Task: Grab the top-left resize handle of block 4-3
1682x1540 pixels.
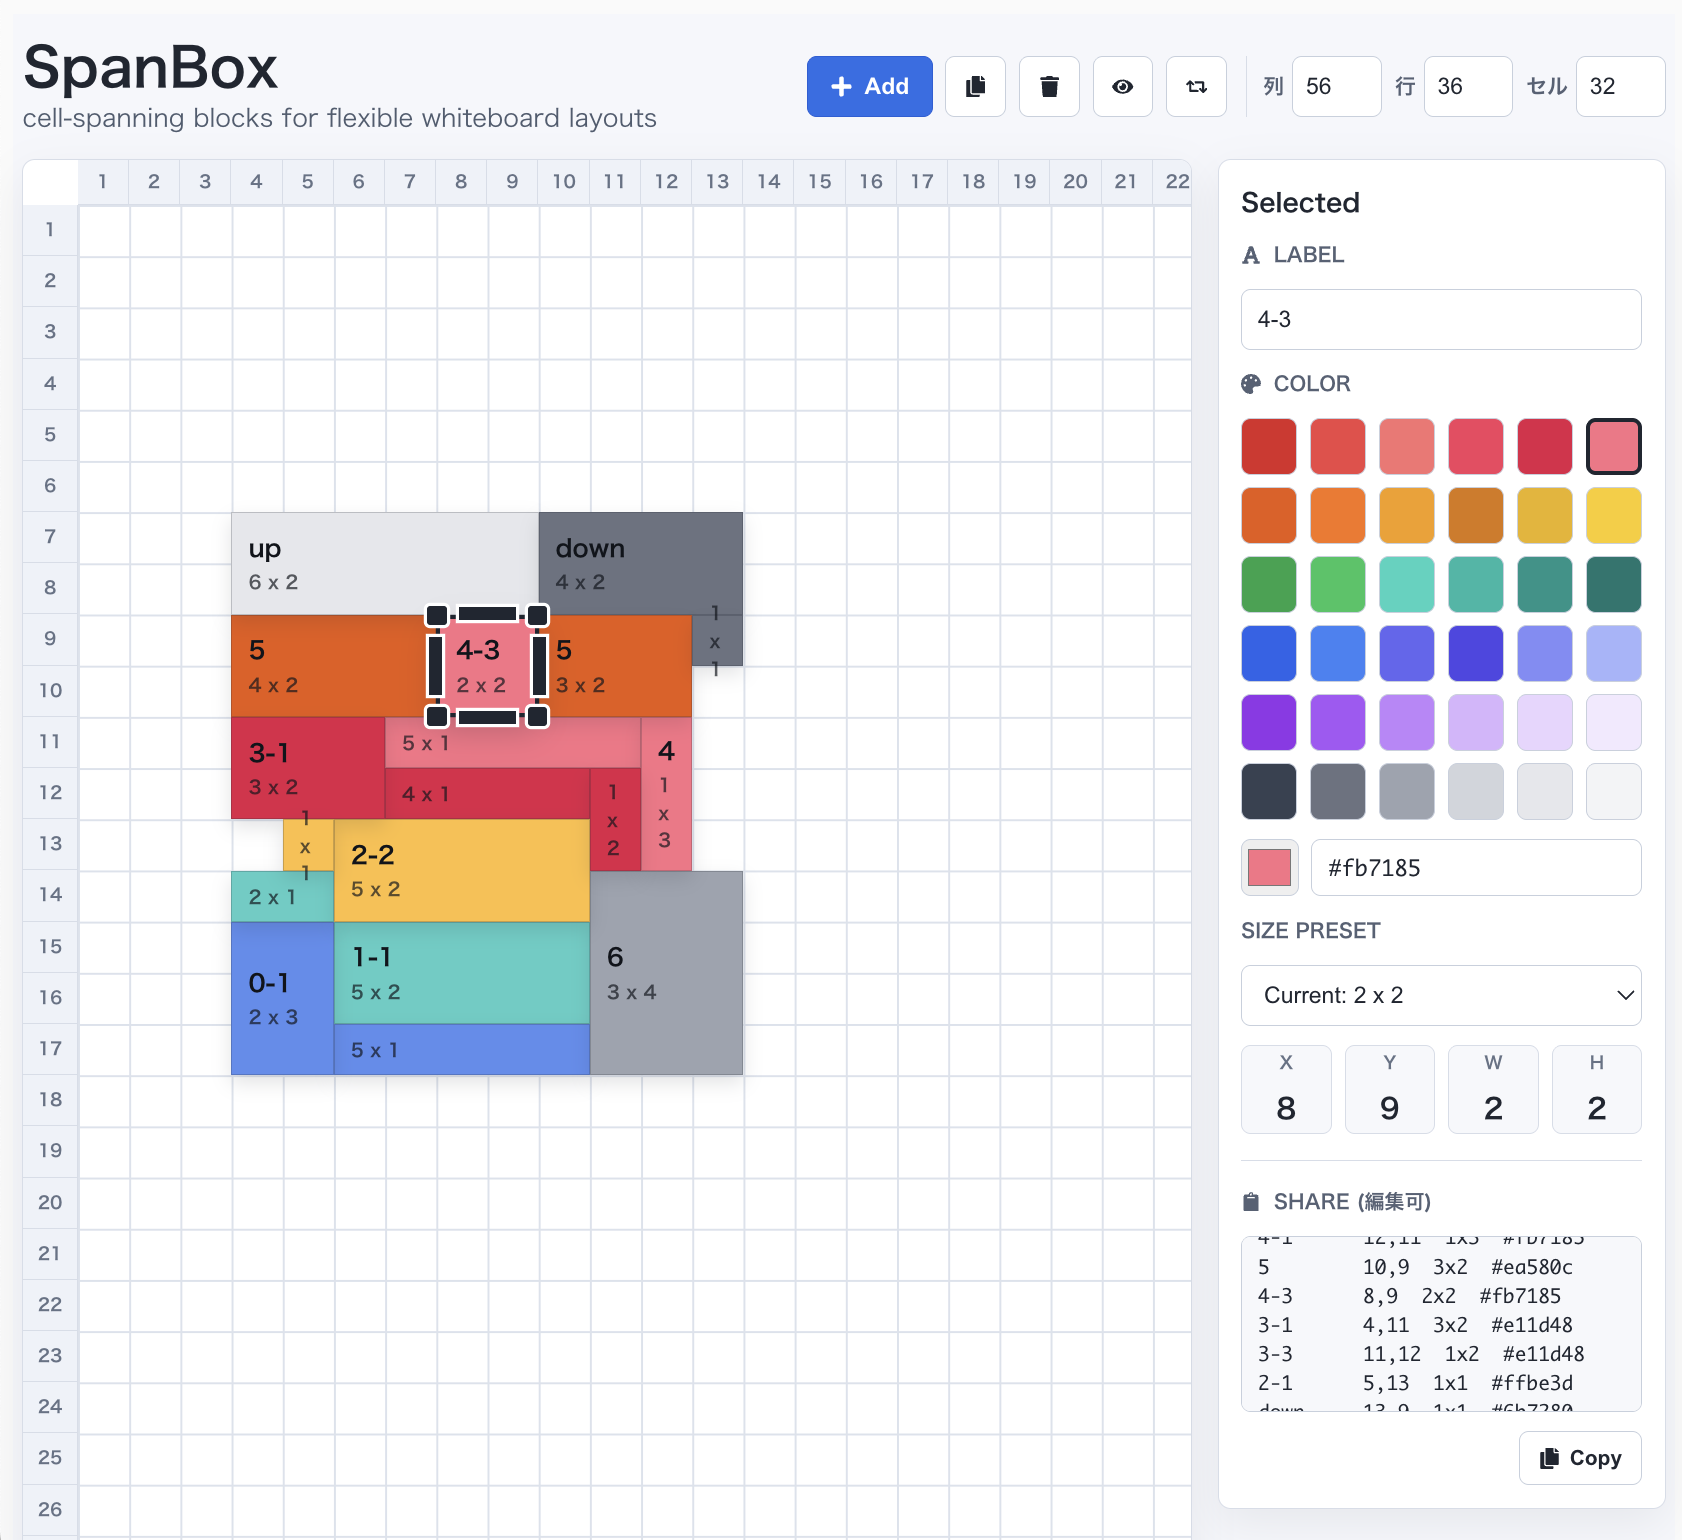Action: click(x=437, y=615)
